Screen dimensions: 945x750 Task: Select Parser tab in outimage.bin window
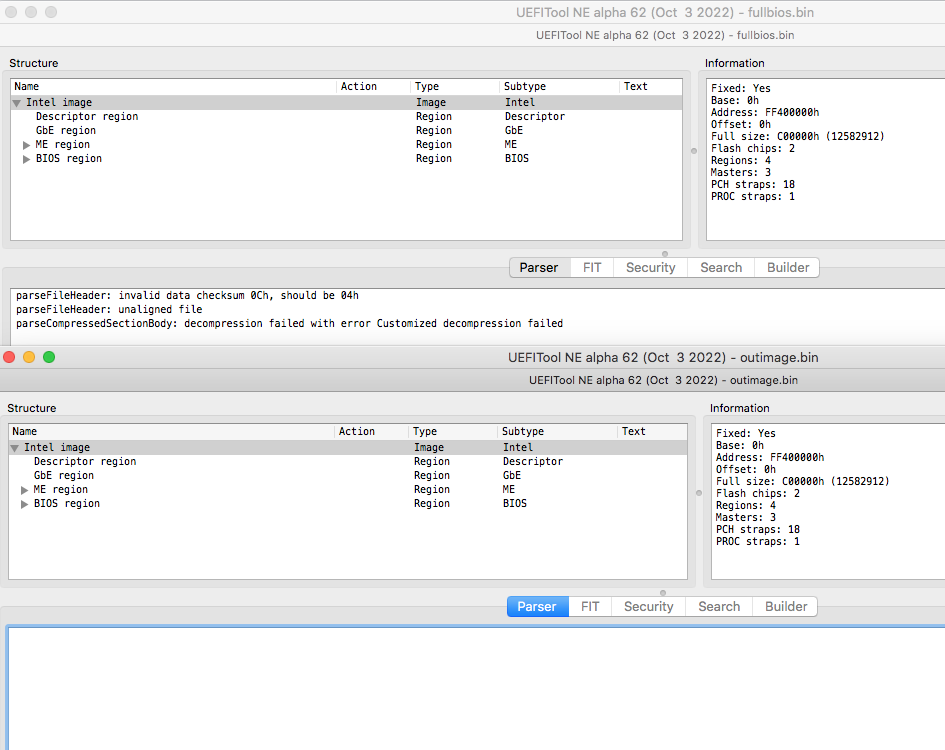pyautogui.click(x=538, y=607)
